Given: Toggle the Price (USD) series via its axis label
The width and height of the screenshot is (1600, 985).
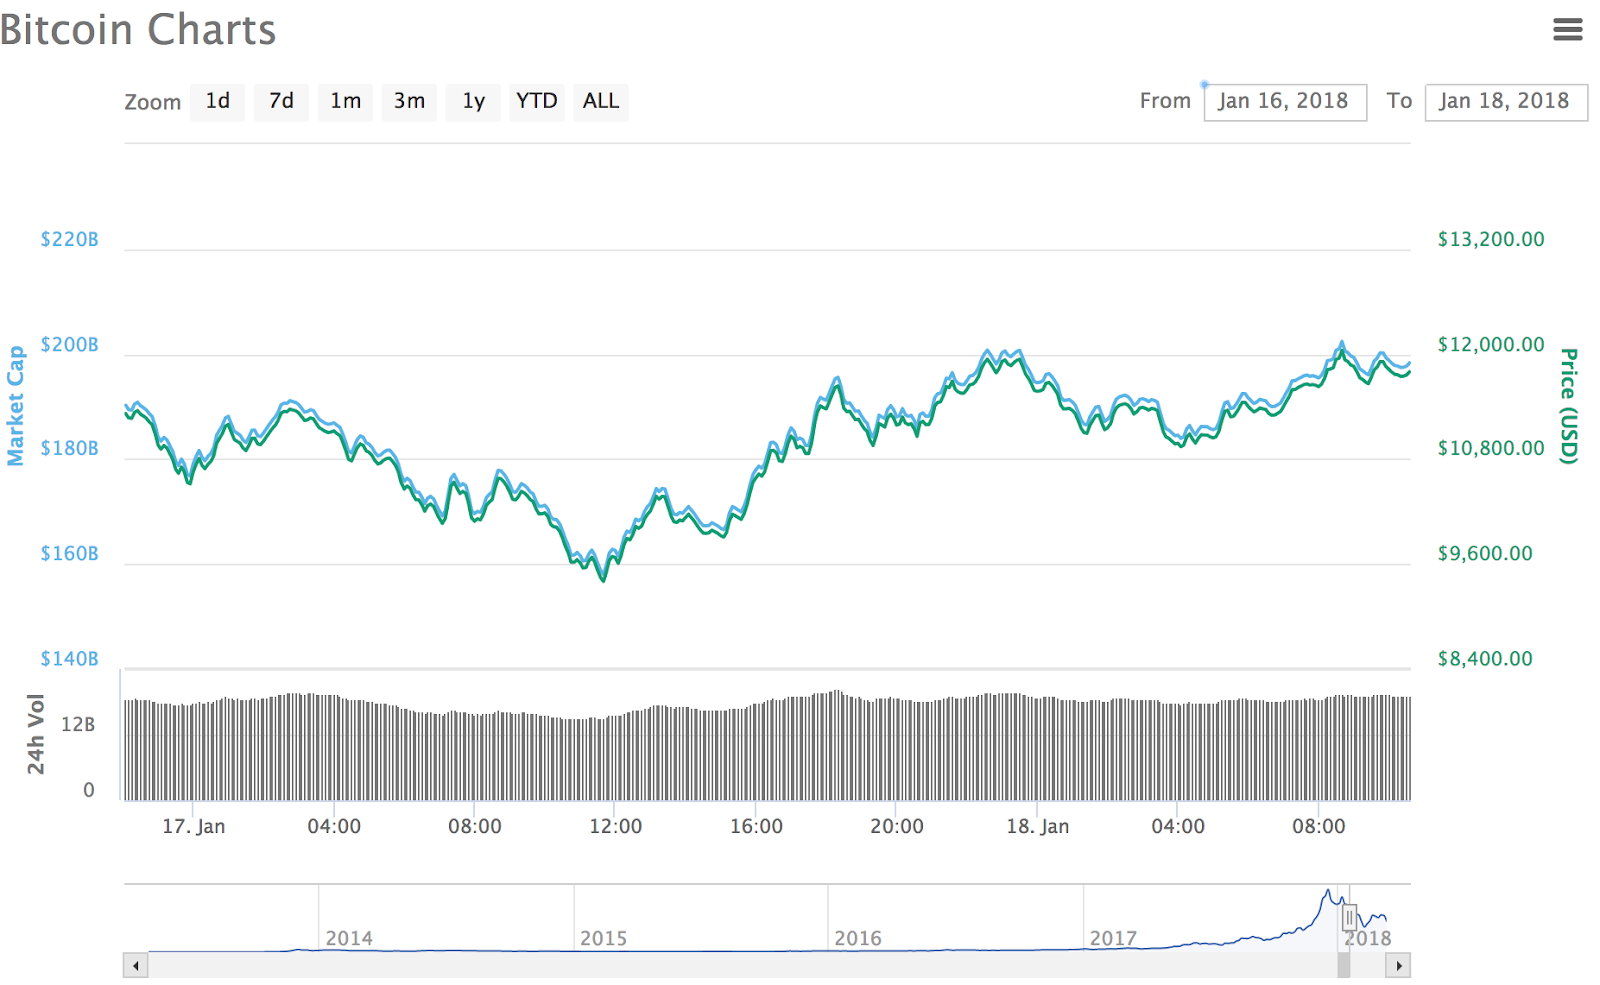Looking at the screenshot, I should coord(1567,405).
